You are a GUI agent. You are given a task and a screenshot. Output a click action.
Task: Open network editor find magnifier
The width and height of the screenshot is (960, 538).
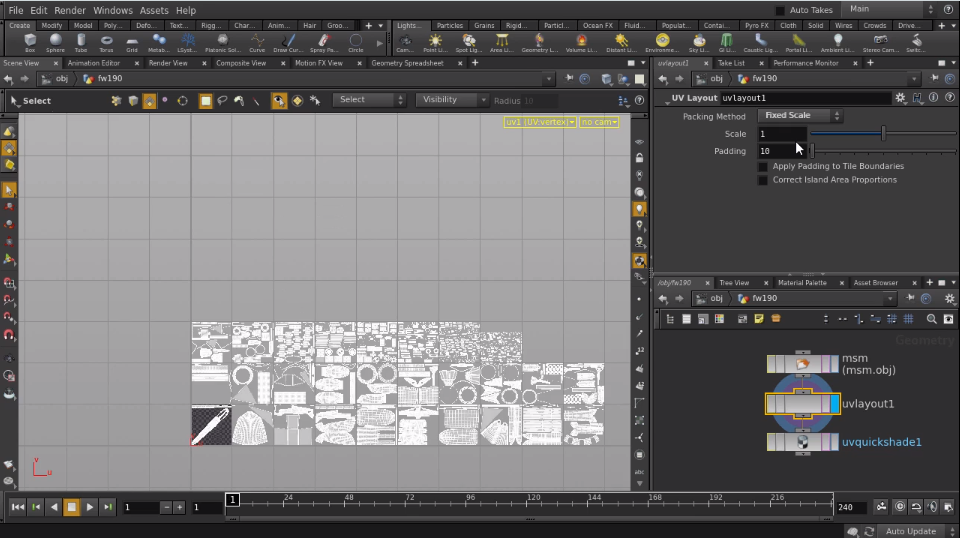click(931, 319)
